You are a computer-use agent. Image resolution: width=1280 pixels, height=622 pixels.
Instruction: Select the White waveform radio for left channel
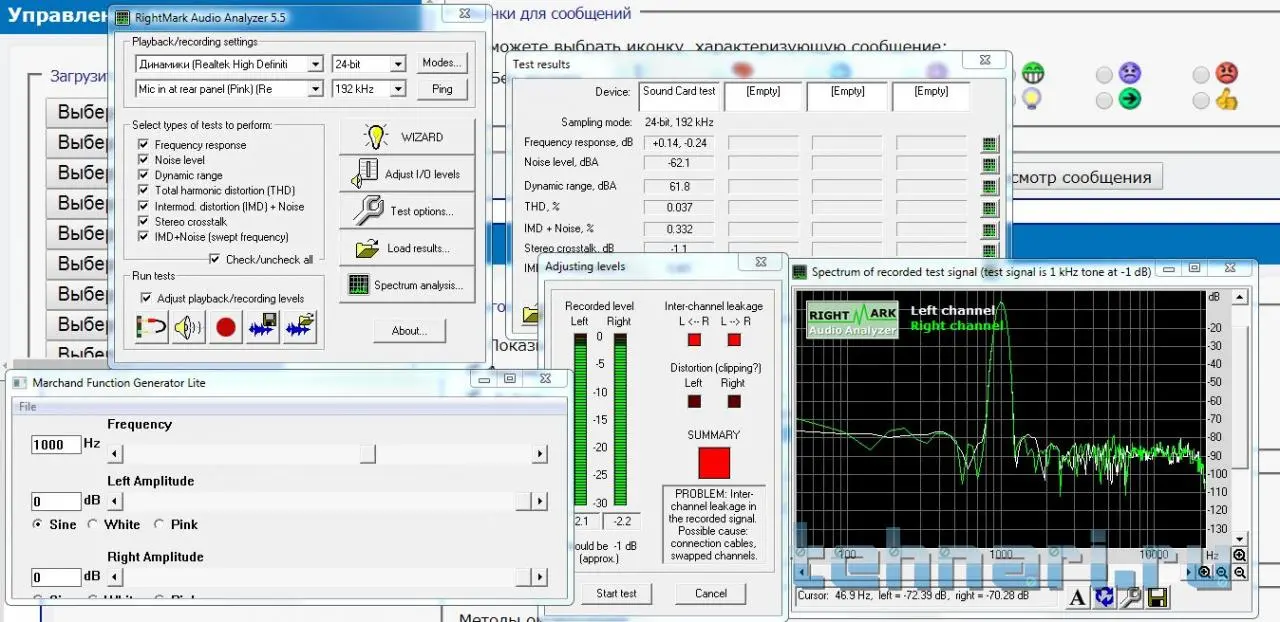pos(92,524)
